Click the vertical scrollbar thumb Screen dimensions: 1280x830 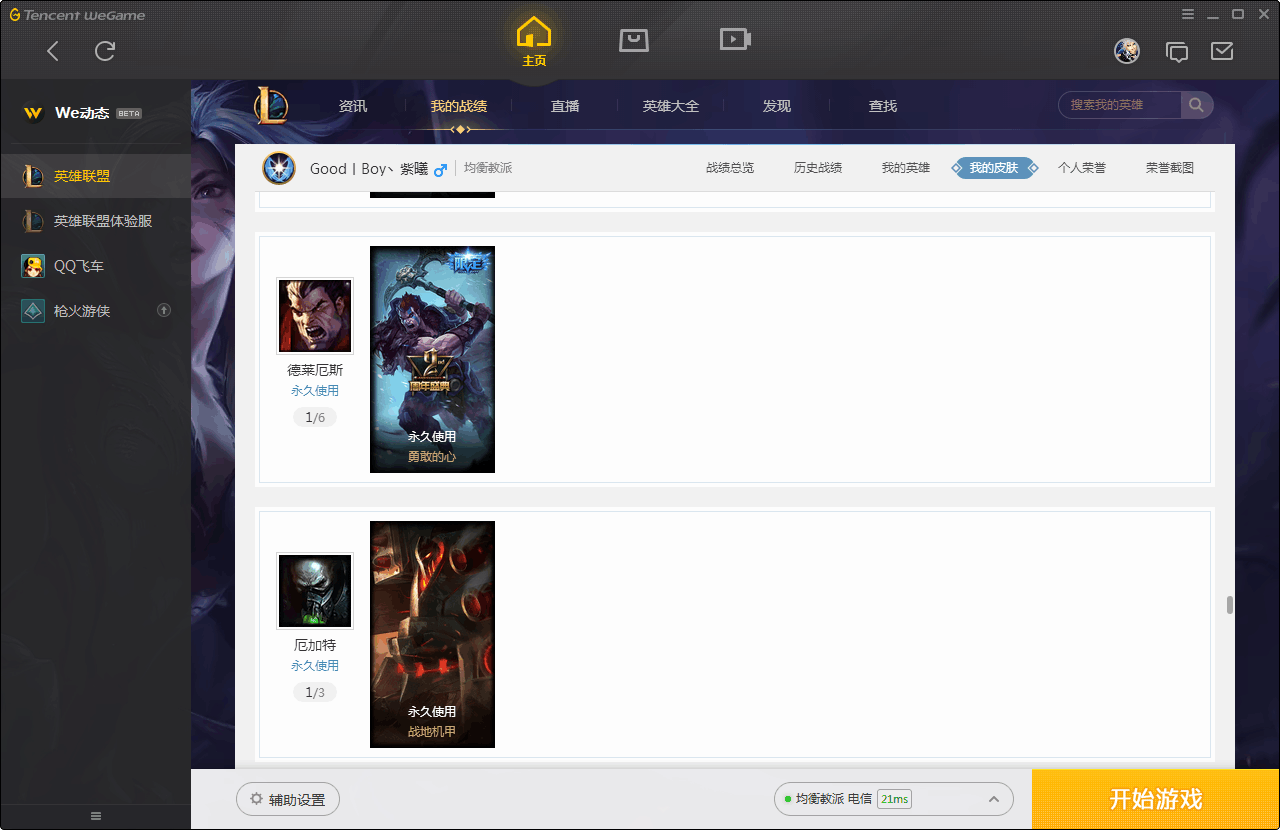click(1229, 605)
